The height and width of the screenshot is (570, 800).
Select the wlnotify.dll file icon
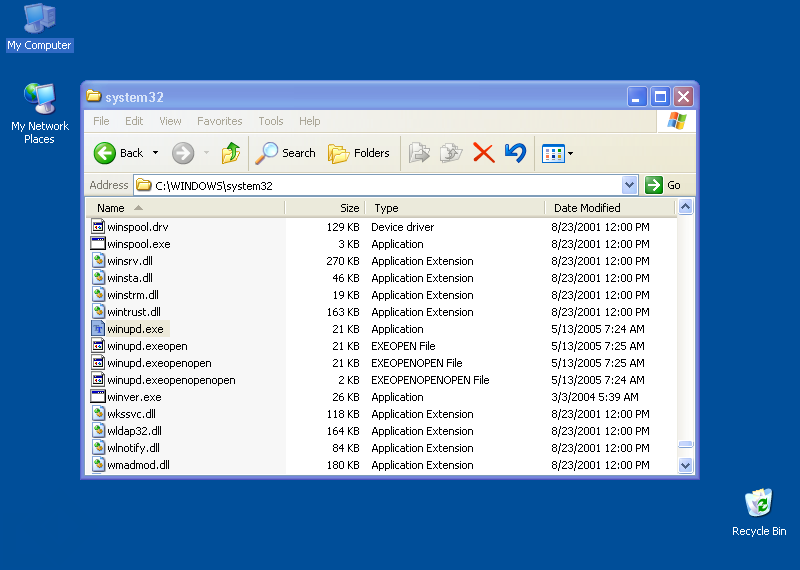pos(98,448)
